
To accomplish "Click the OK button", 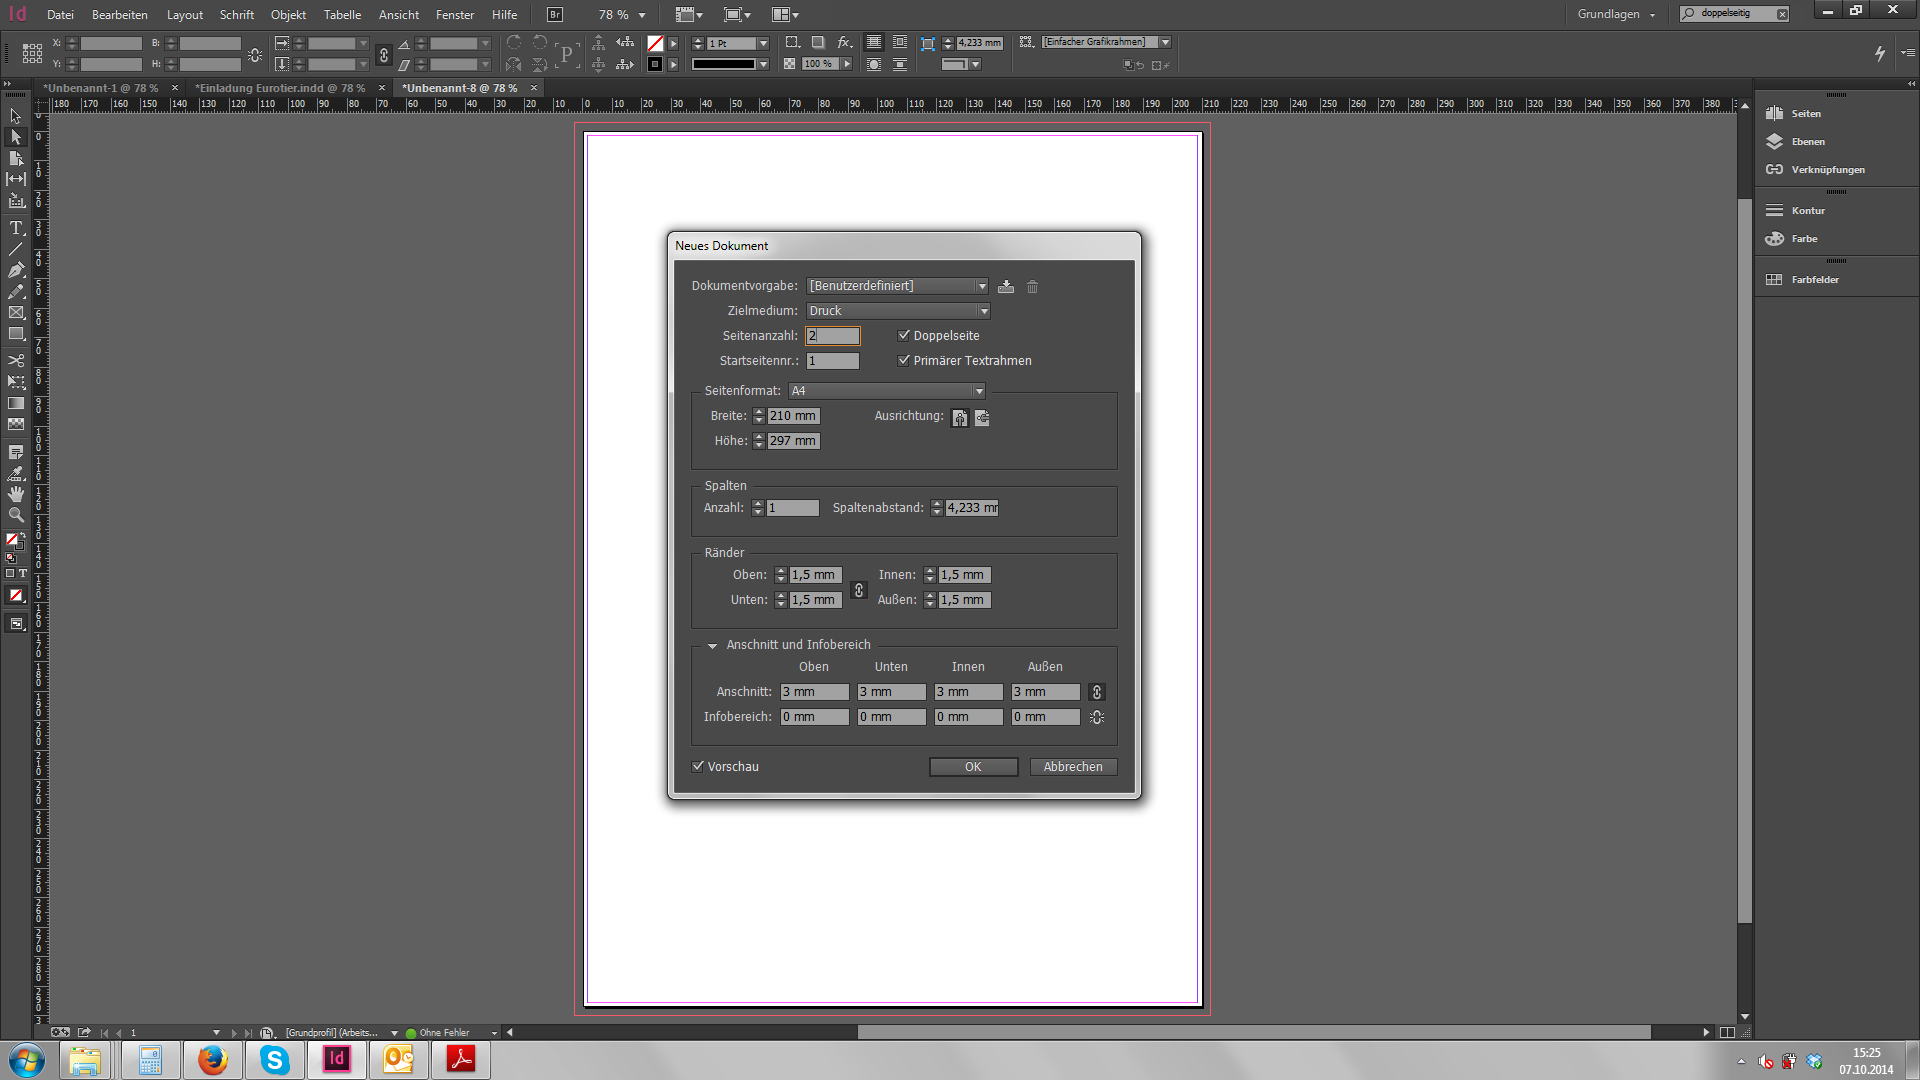I will pos(972,767).
